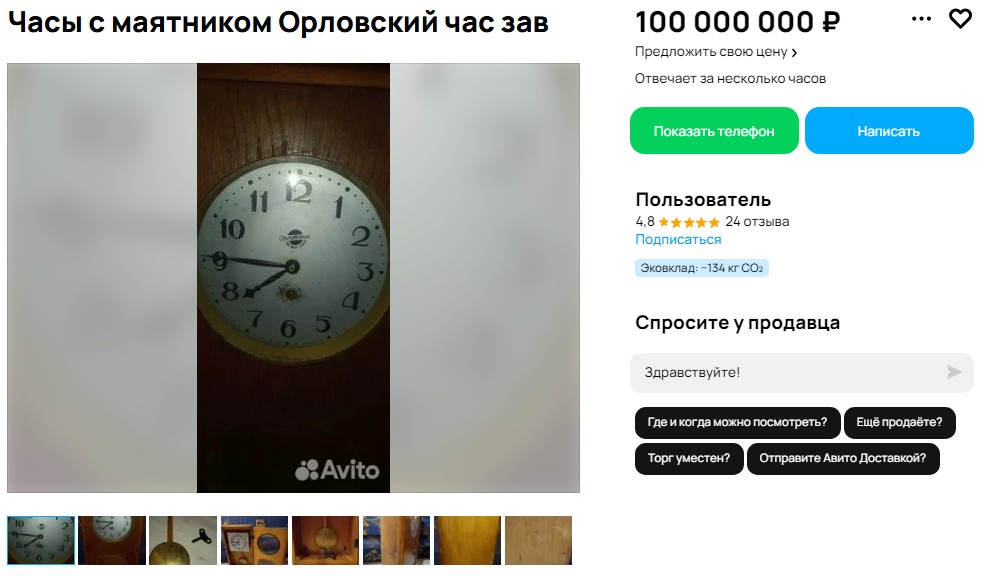Send message using the arrow icon
The image size is (988, 576).
954,372
